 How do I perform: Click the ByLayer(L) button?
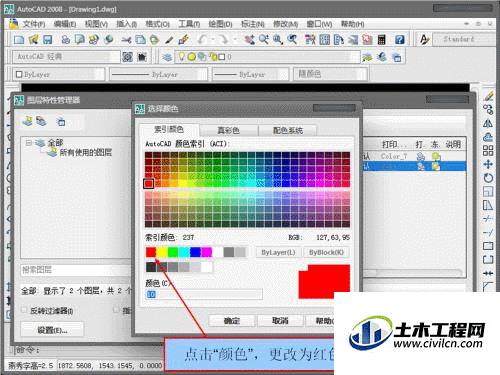(x=278, y=252)
